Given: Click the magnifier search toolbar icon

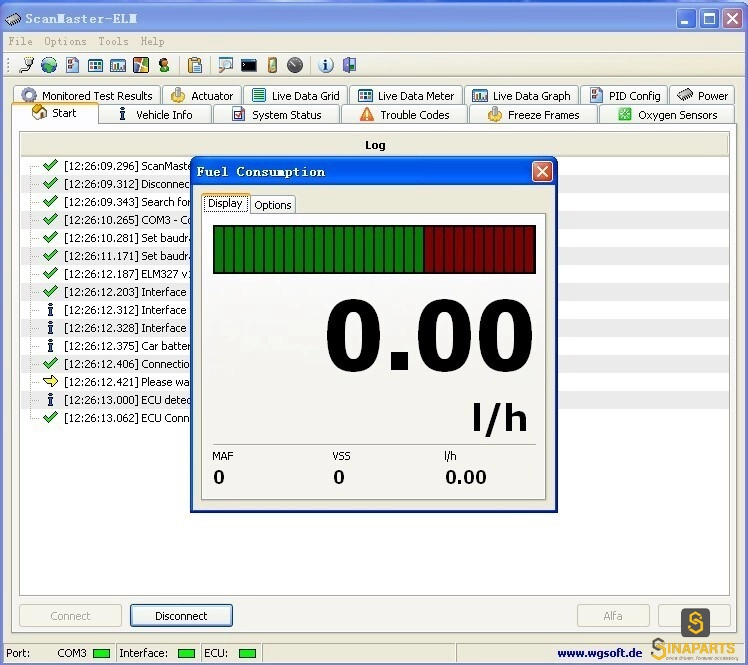Looking at the screenshot, I should (226, 65).
